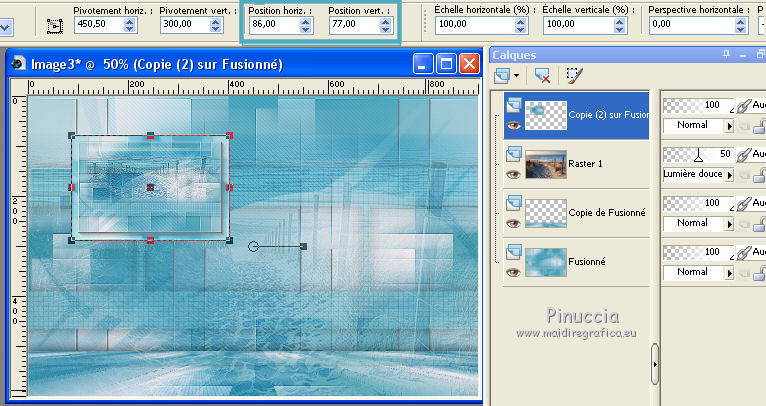
Task: Click the Perspective horizontale field 0,00
Action: [692, 25]
